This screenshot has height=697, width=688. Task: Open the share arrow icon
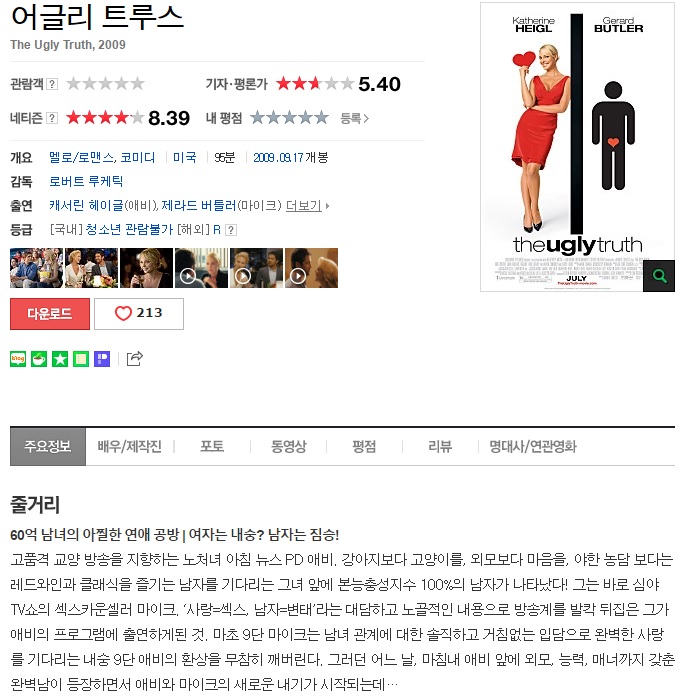coord(135,358)
